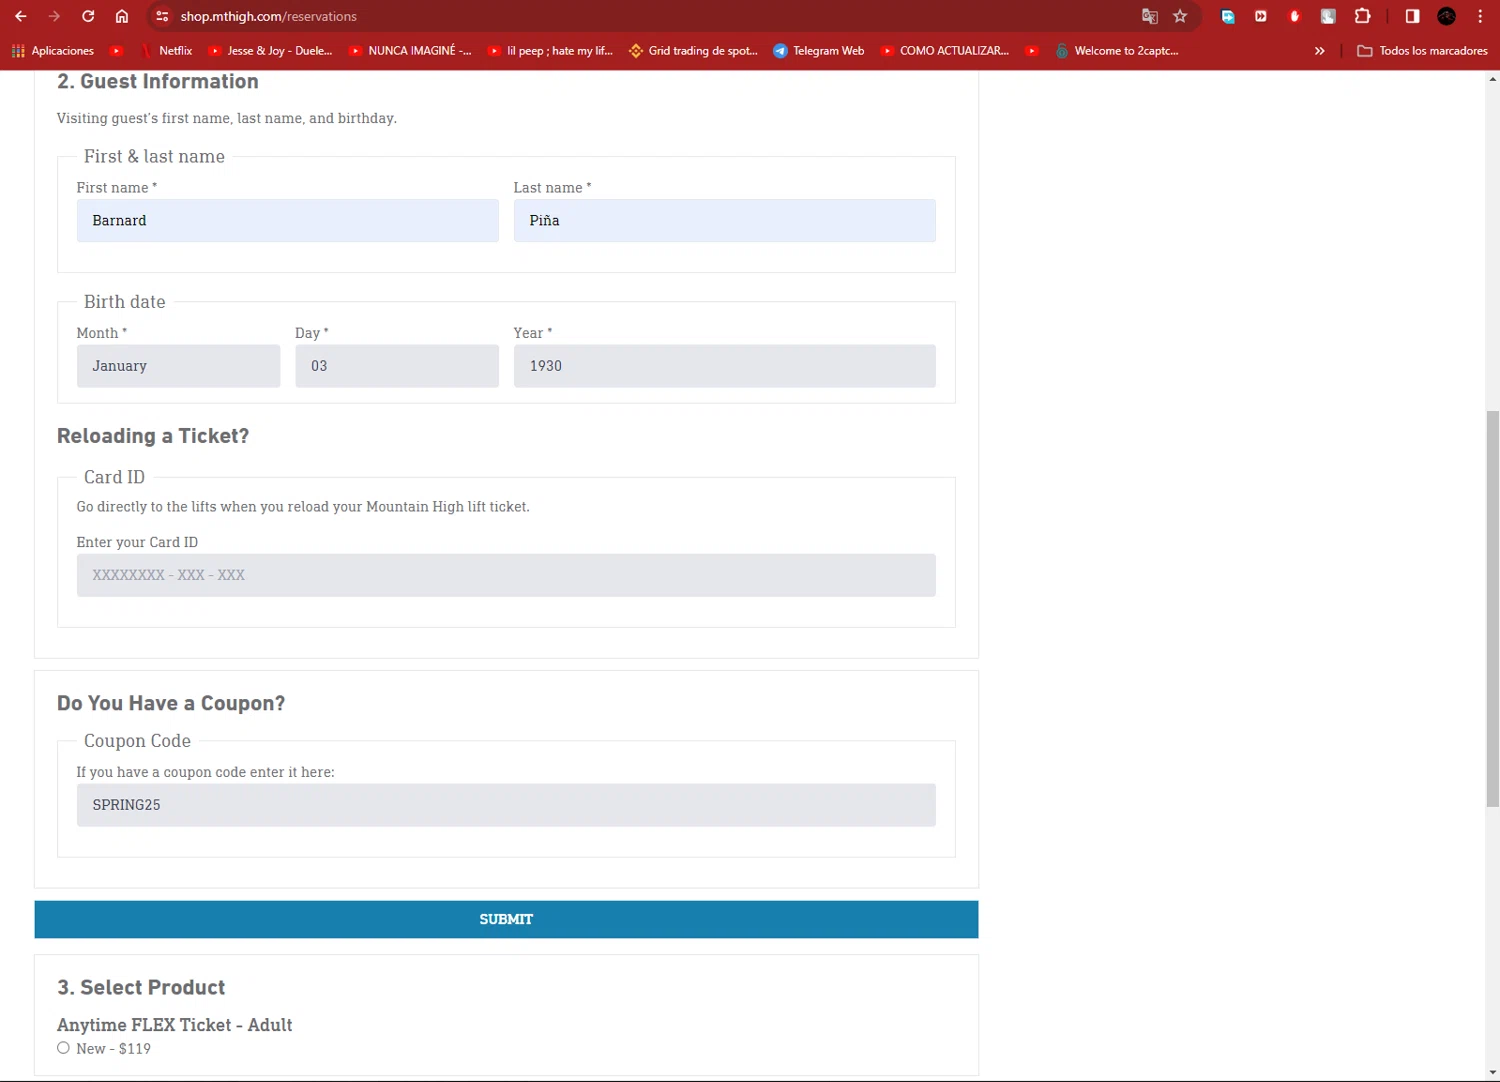Open the Todos los marcadores folder

pos(1422,51)
